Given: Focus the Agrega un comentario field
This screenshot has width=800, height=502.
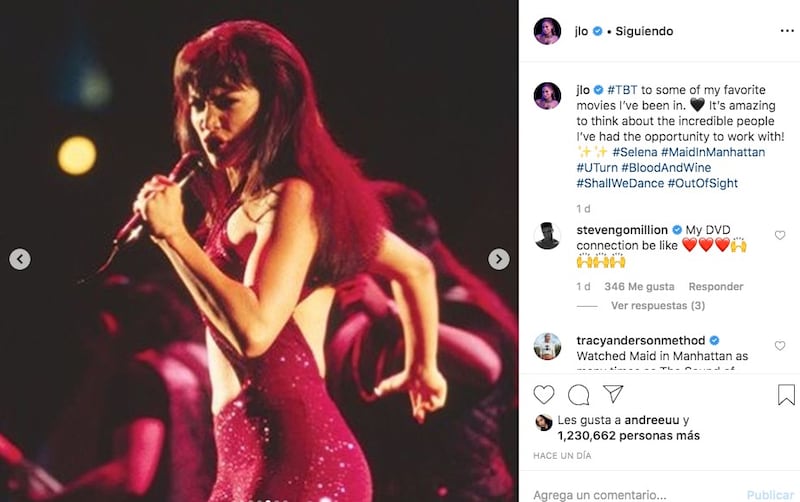Looking at the screenshot, I should coord(635,495).
